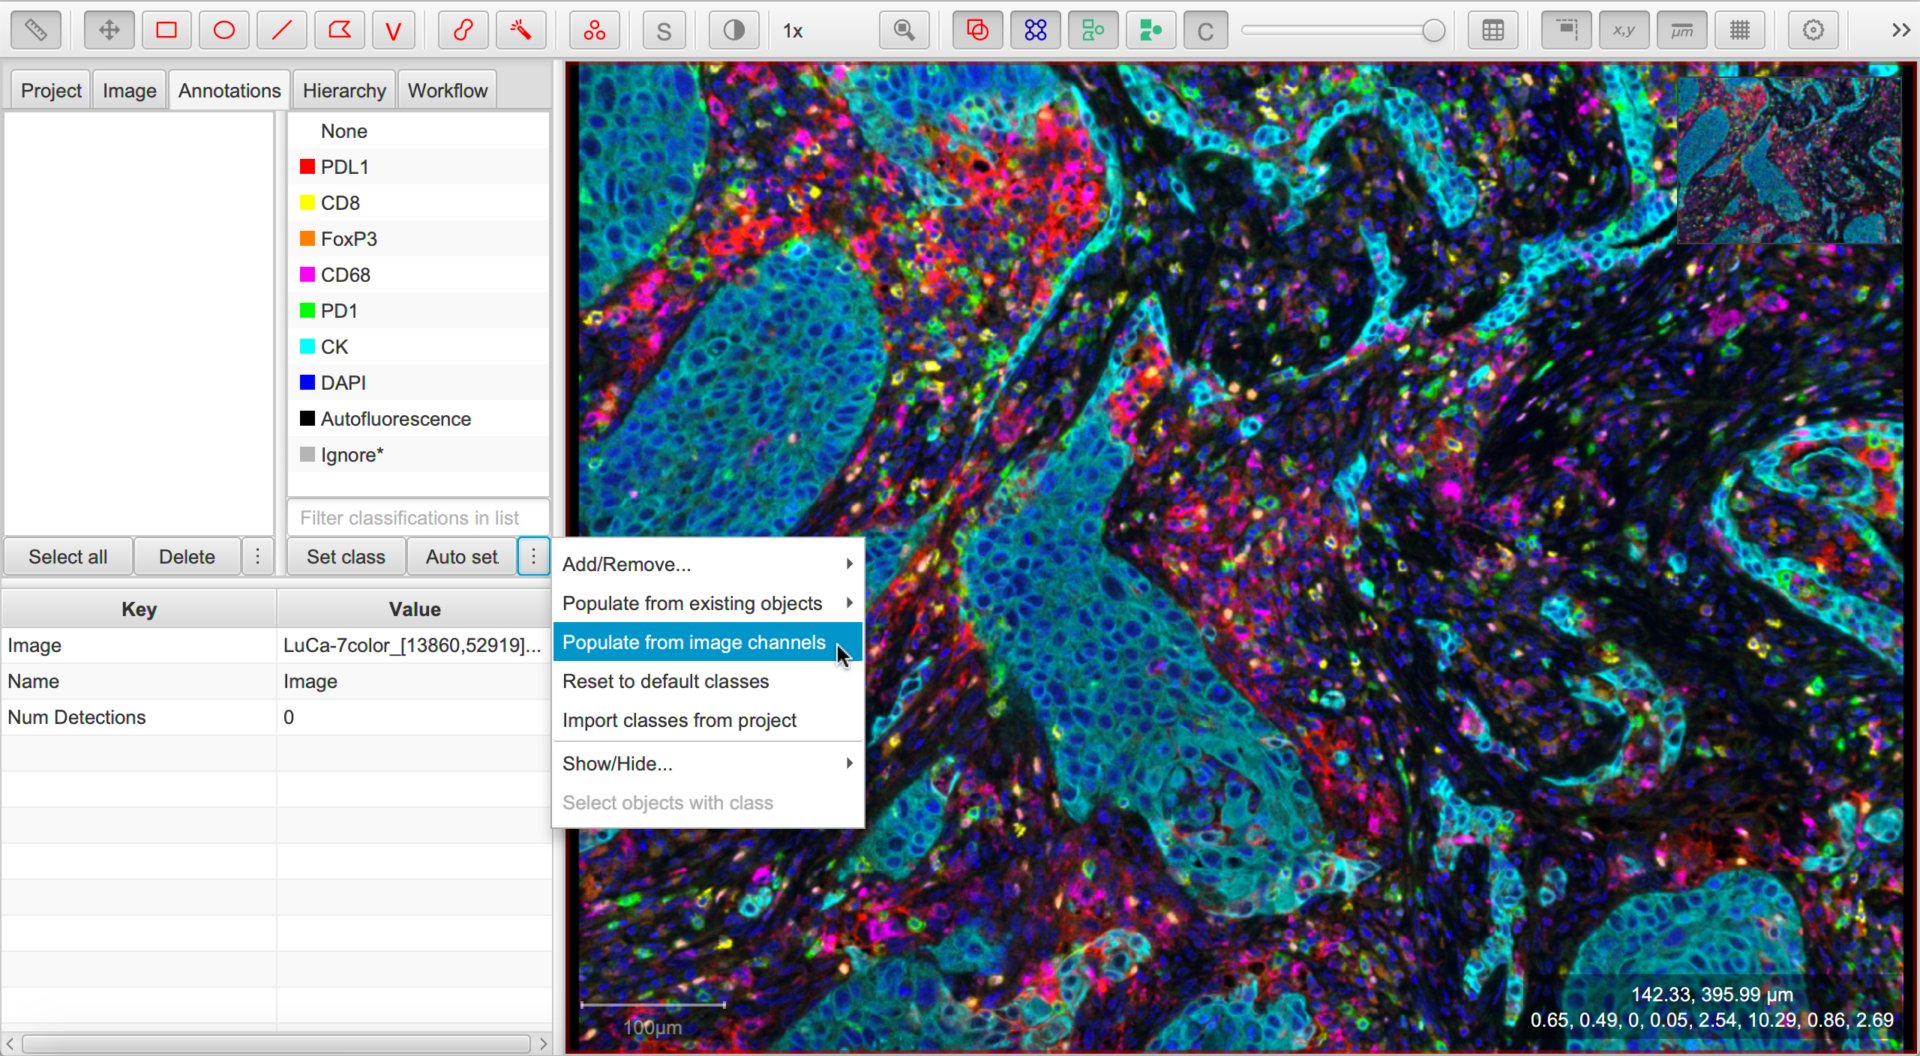Click the red PDL1 class swatch
This screenshot has height=1056, width=1920.
coord(308,167)
